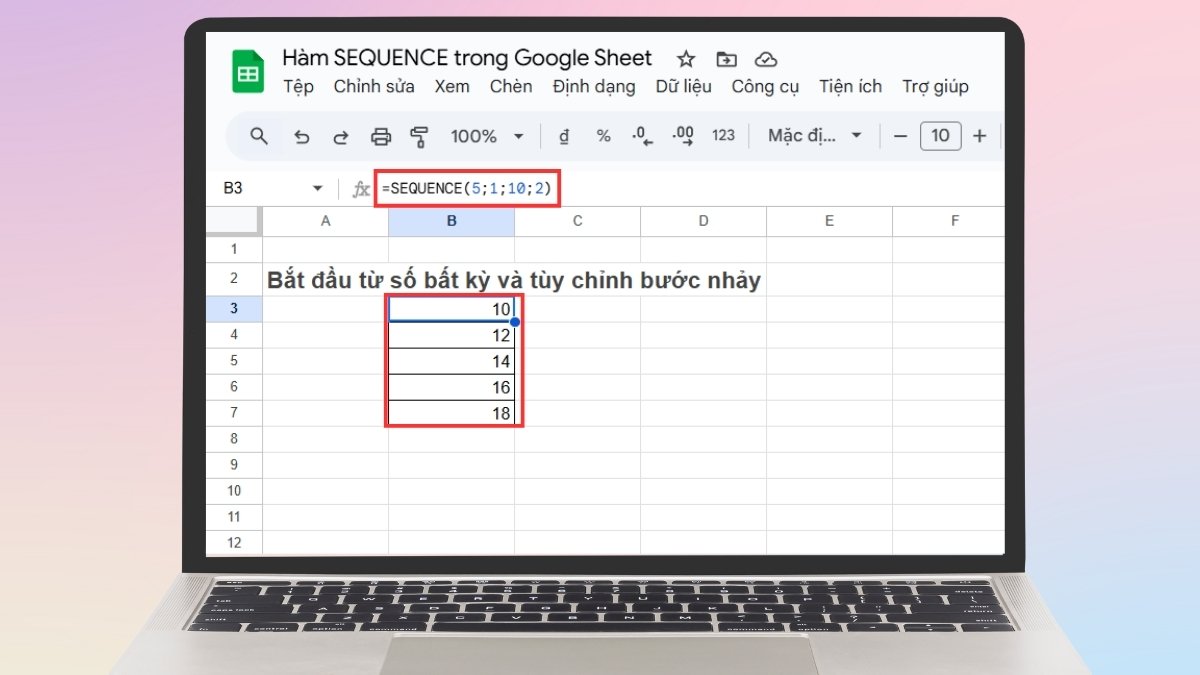Open the Tiện ích menu
This screenshot has height=675, width=1200.
click(x=850, y=87)
